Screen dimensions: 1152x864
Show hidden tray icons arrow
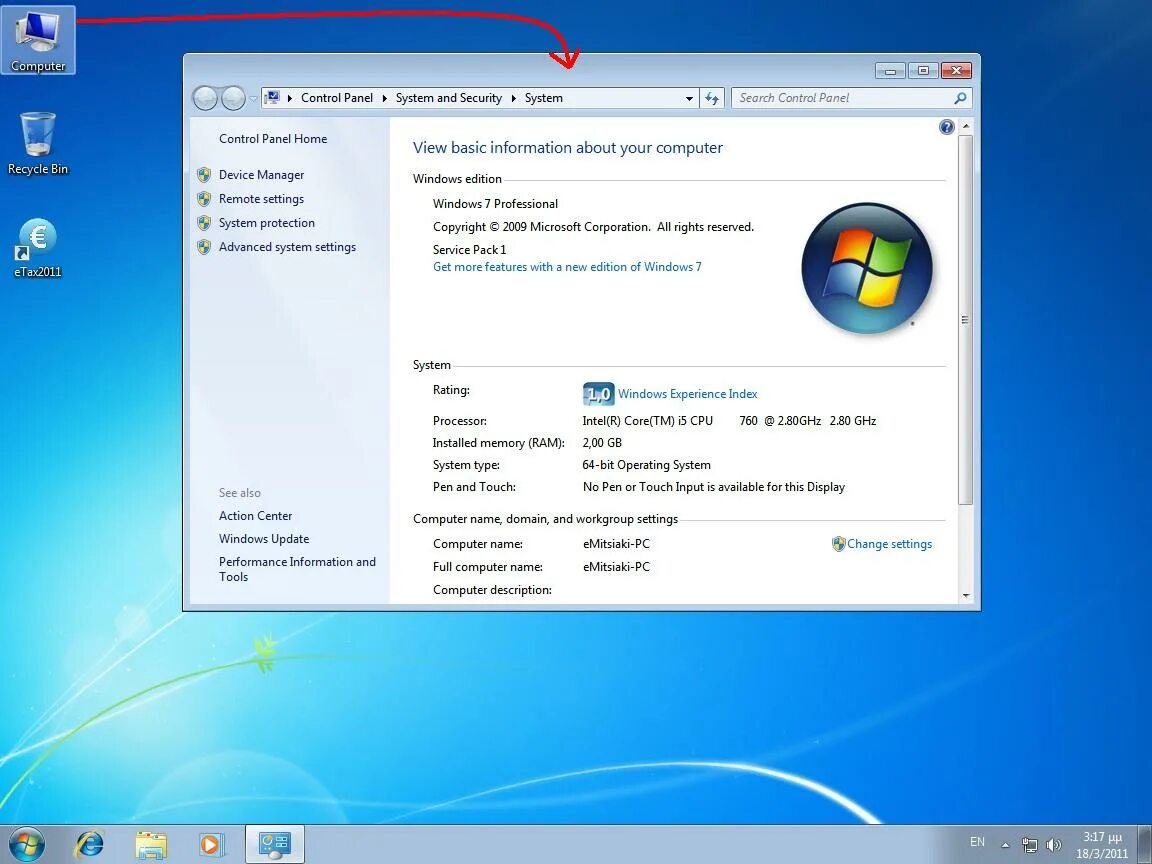pyautogui.click(x=1005, y=845)
